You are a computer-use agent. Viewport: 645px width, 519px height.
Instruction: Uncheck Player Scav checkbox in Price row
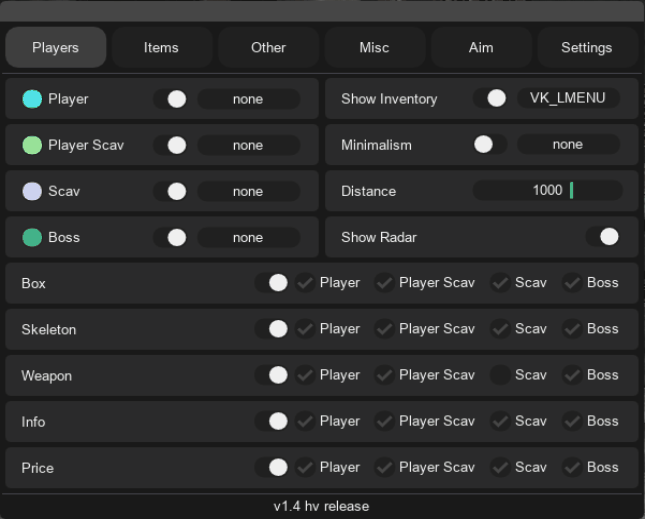click(384, 467)
